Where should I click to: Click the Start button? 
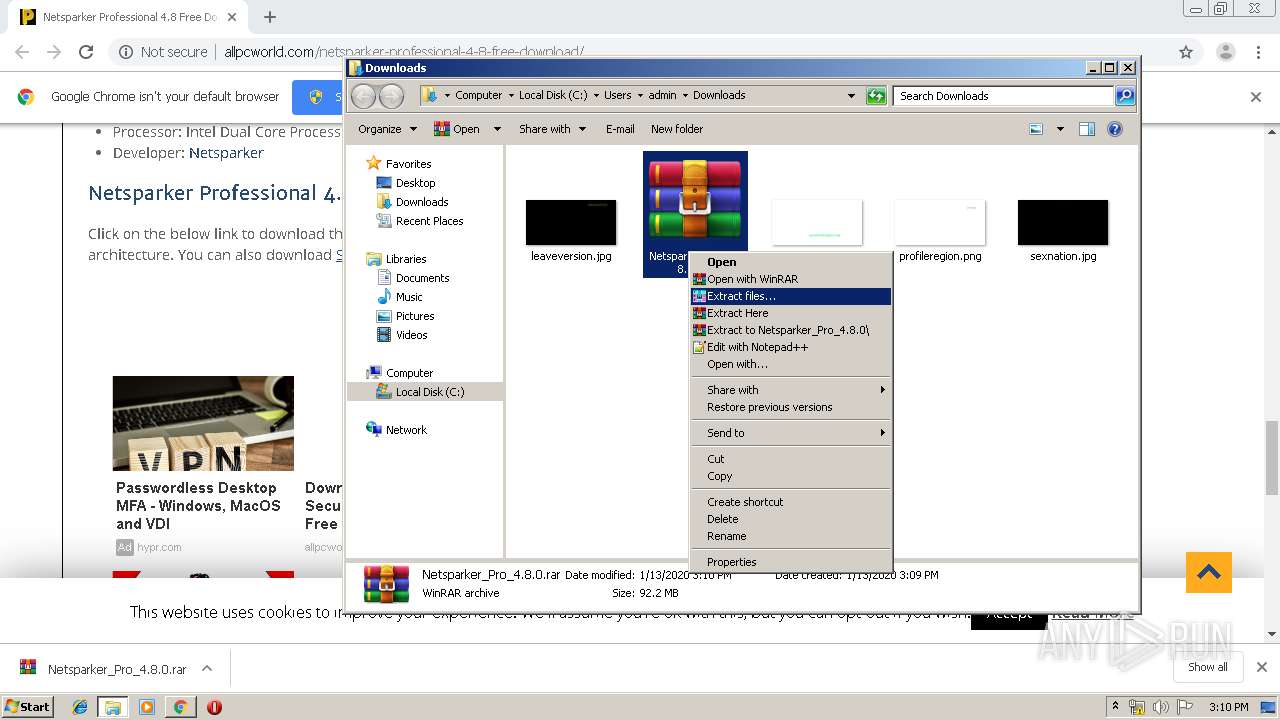tap(27, 706)
